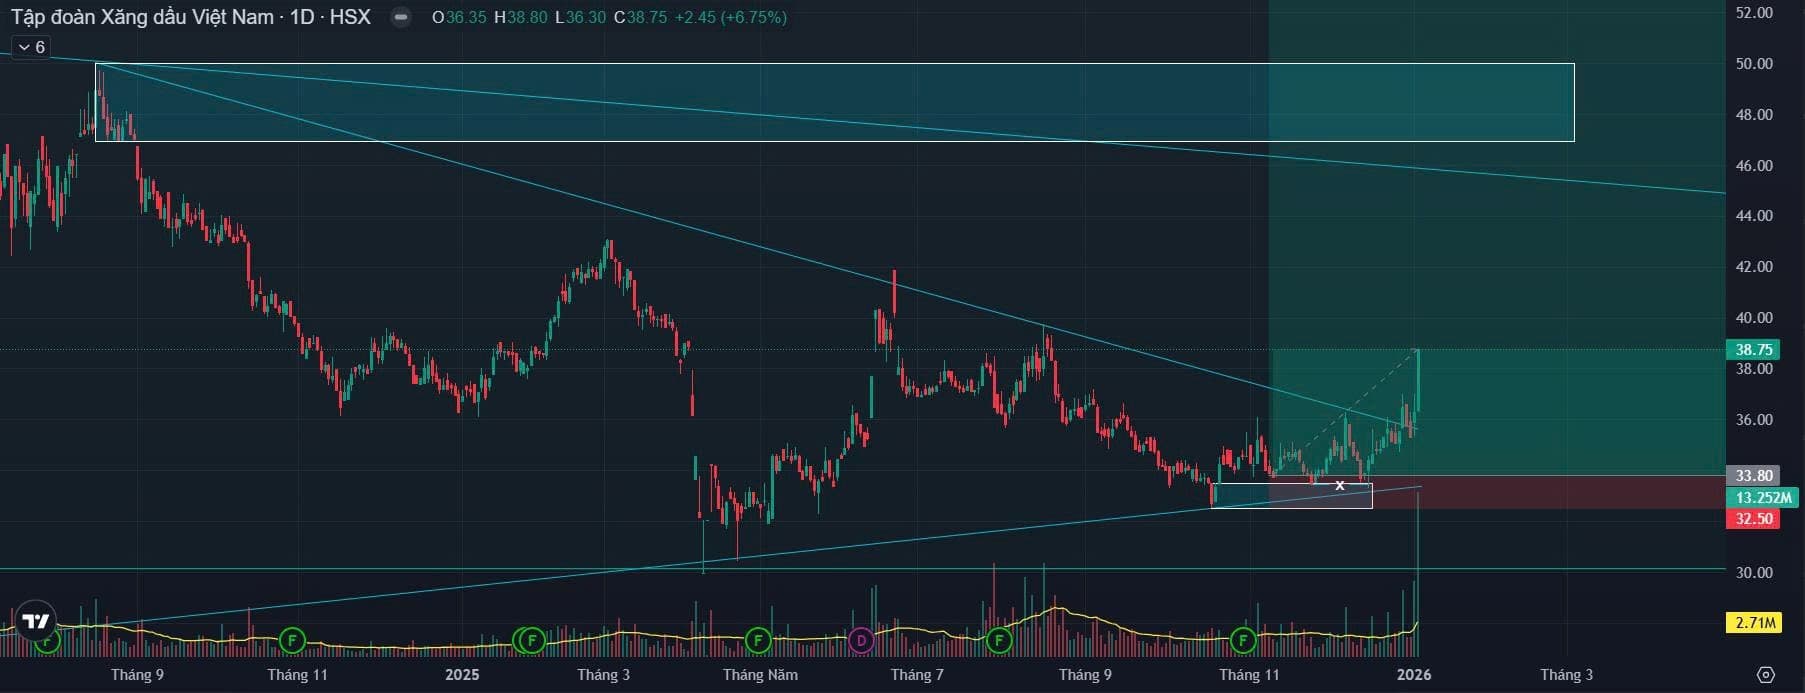Click the Tháng Năm time axis label
This screenshot has width=1805, height=693.
pyautogui.click(x=760, y=675)
